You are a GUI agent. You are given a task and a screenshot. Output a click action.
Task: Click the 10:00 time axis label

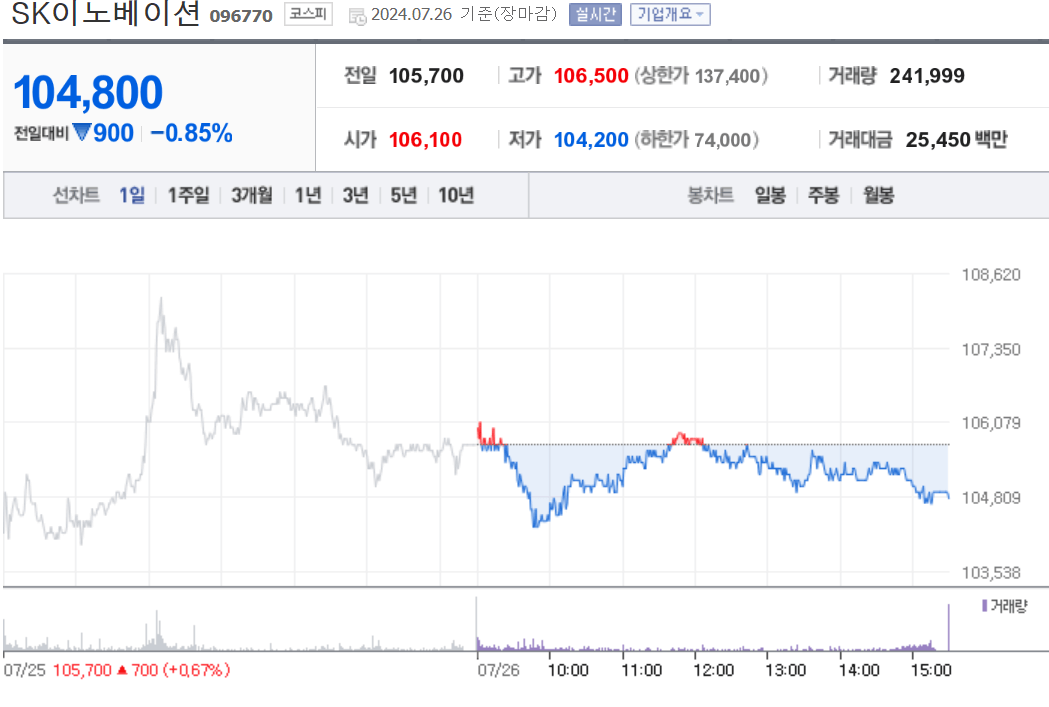click(568, 670)
